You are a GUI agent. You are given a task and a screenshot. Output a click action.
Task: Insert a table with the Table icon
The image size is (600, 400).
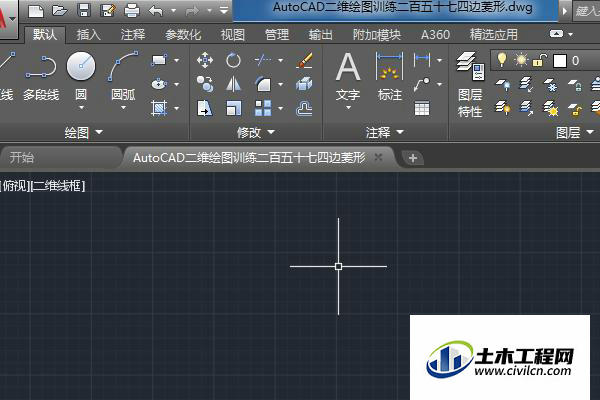[x=422, y=108]
